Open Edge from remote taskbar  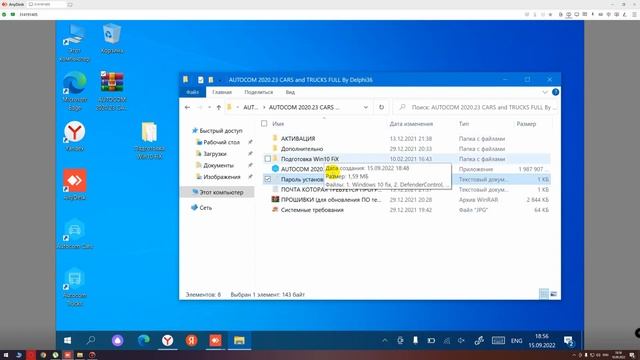click(x=143, y=340)
